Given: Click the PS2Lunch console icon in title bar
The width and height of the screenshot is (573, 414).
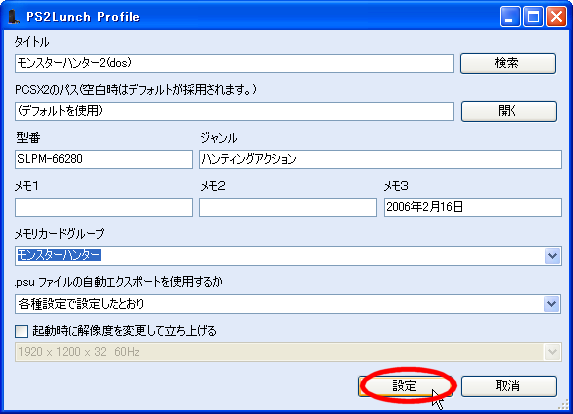Looking at the screenshot, I should [14, 17].
